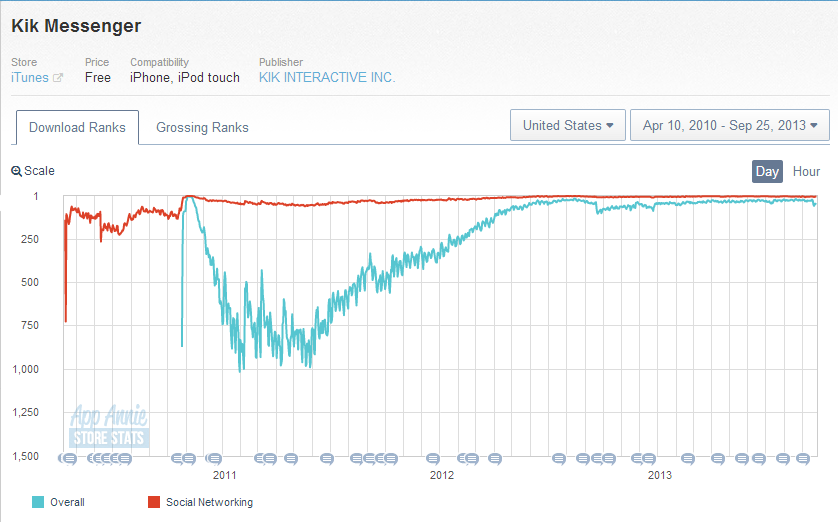Click the Free price value
The width and height of the screenshot is (838, 522).
tap(98, 77)
